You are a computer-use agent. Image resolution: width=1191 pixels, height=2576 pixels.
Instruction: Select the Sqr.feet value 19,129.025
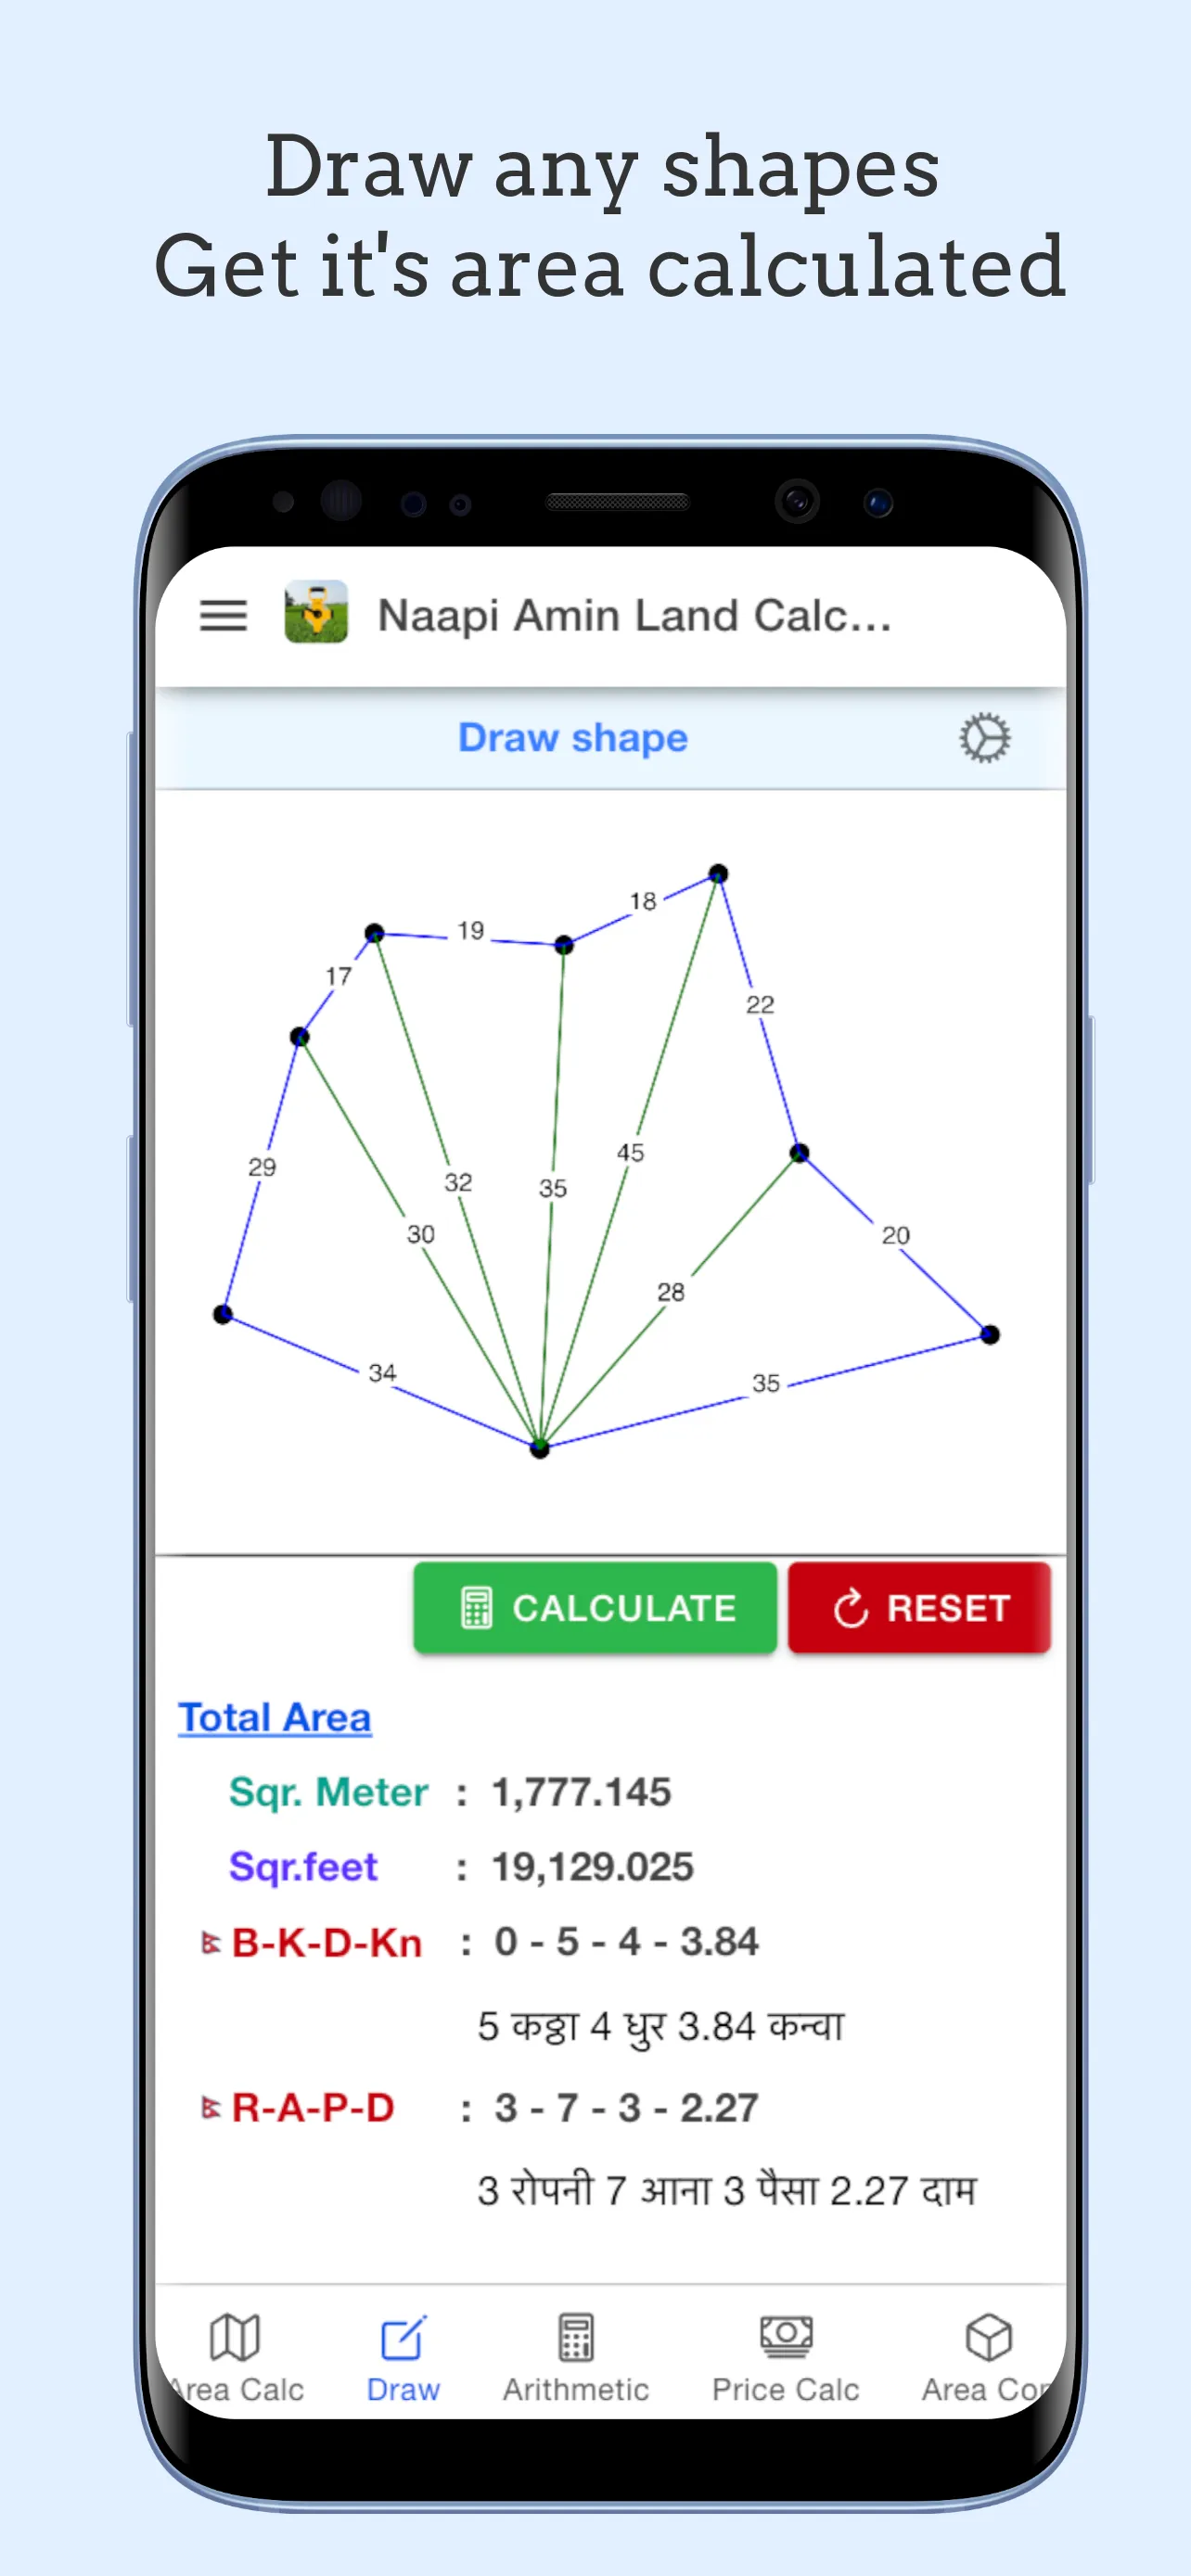592,1867
